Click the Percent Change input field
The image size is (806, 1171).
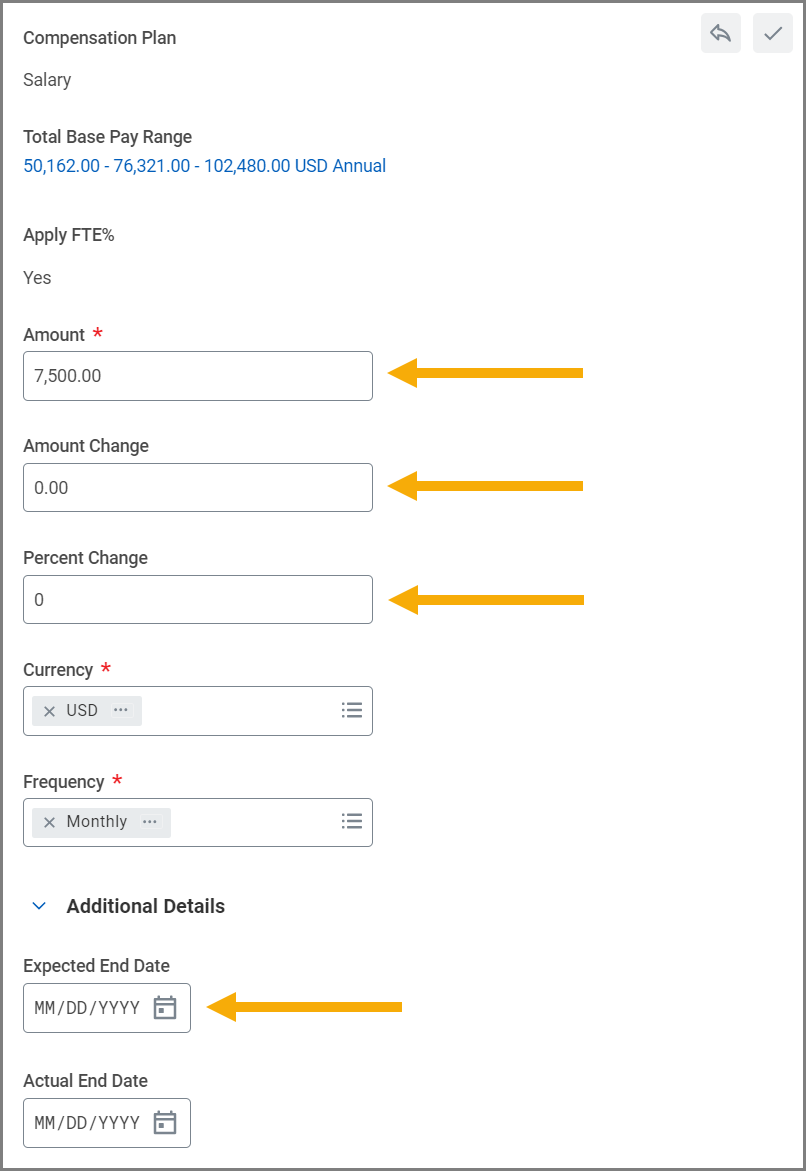[x=197, y=600]
